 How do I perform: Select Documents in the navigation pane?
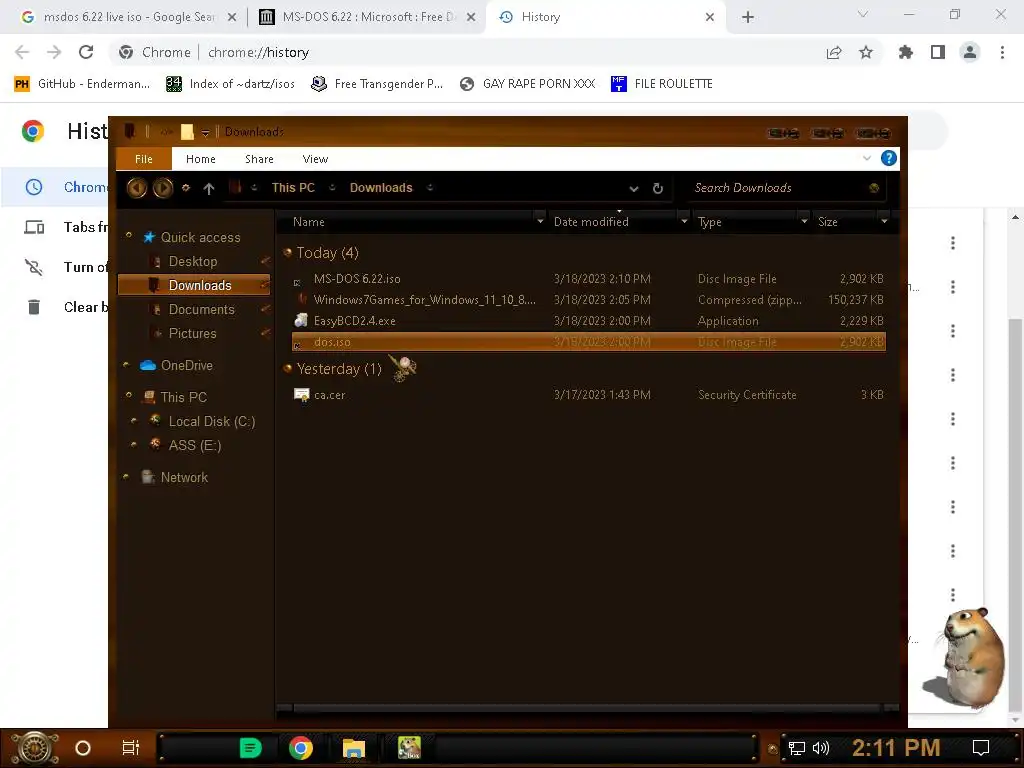pos(201,310)
